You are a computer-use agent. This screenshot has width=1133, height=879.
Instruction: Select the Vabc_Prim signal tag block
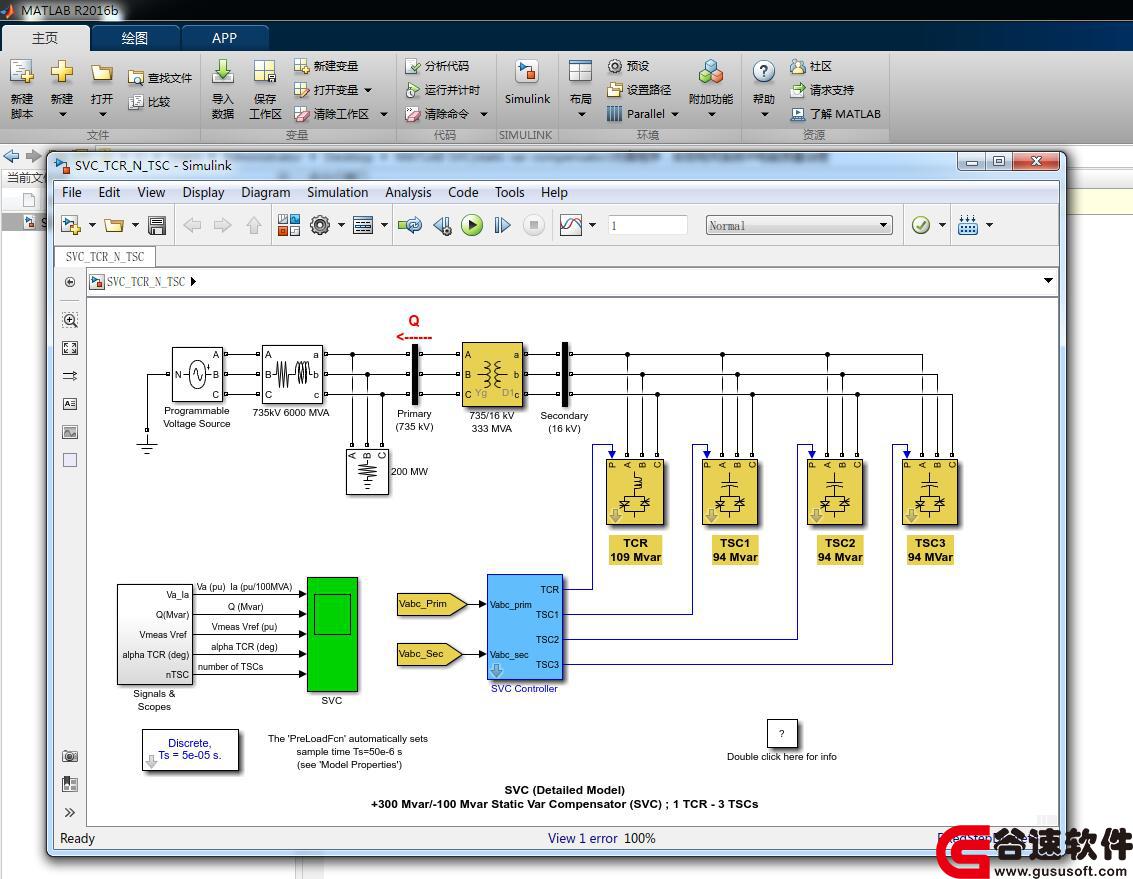[432, 604]
